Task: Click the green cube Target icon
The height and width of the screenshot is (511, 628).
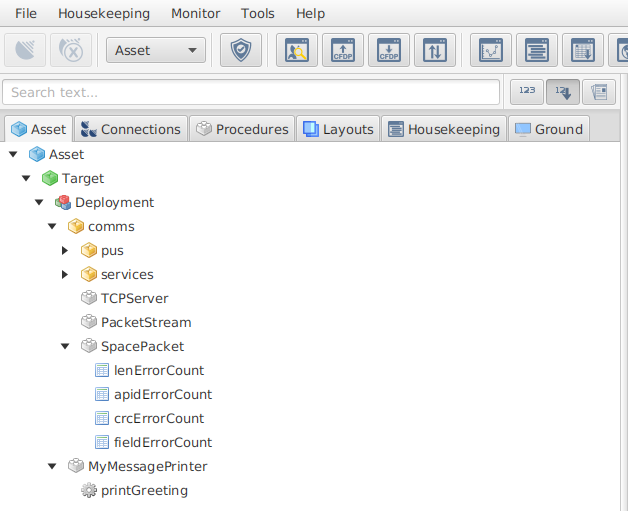Action: (x=50, y=178)
